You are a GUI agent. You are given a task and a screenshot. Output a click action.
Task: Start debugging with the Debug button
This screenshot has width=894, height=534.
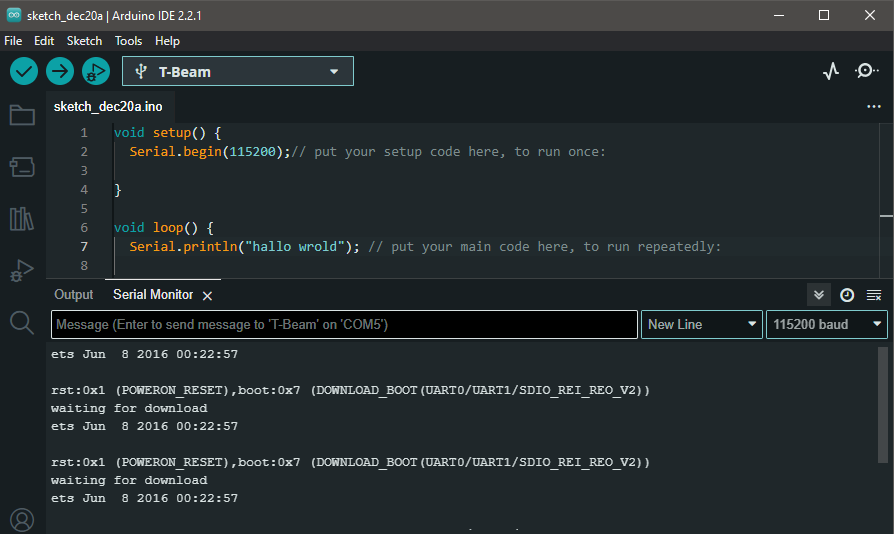pyautogui.click(x=96, y=71)
